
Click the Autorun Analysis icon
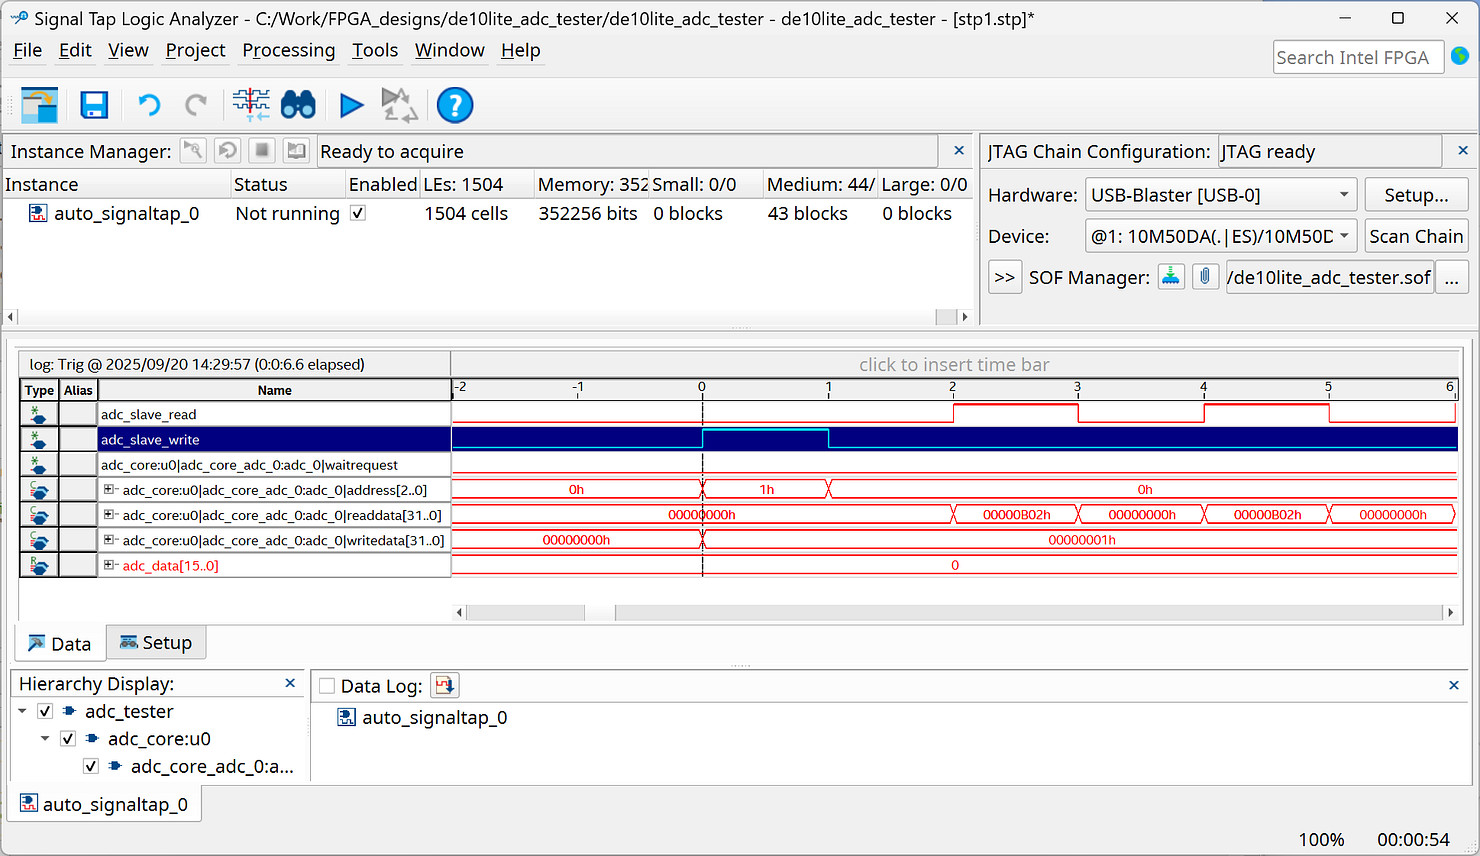click(x=399, y=105)
